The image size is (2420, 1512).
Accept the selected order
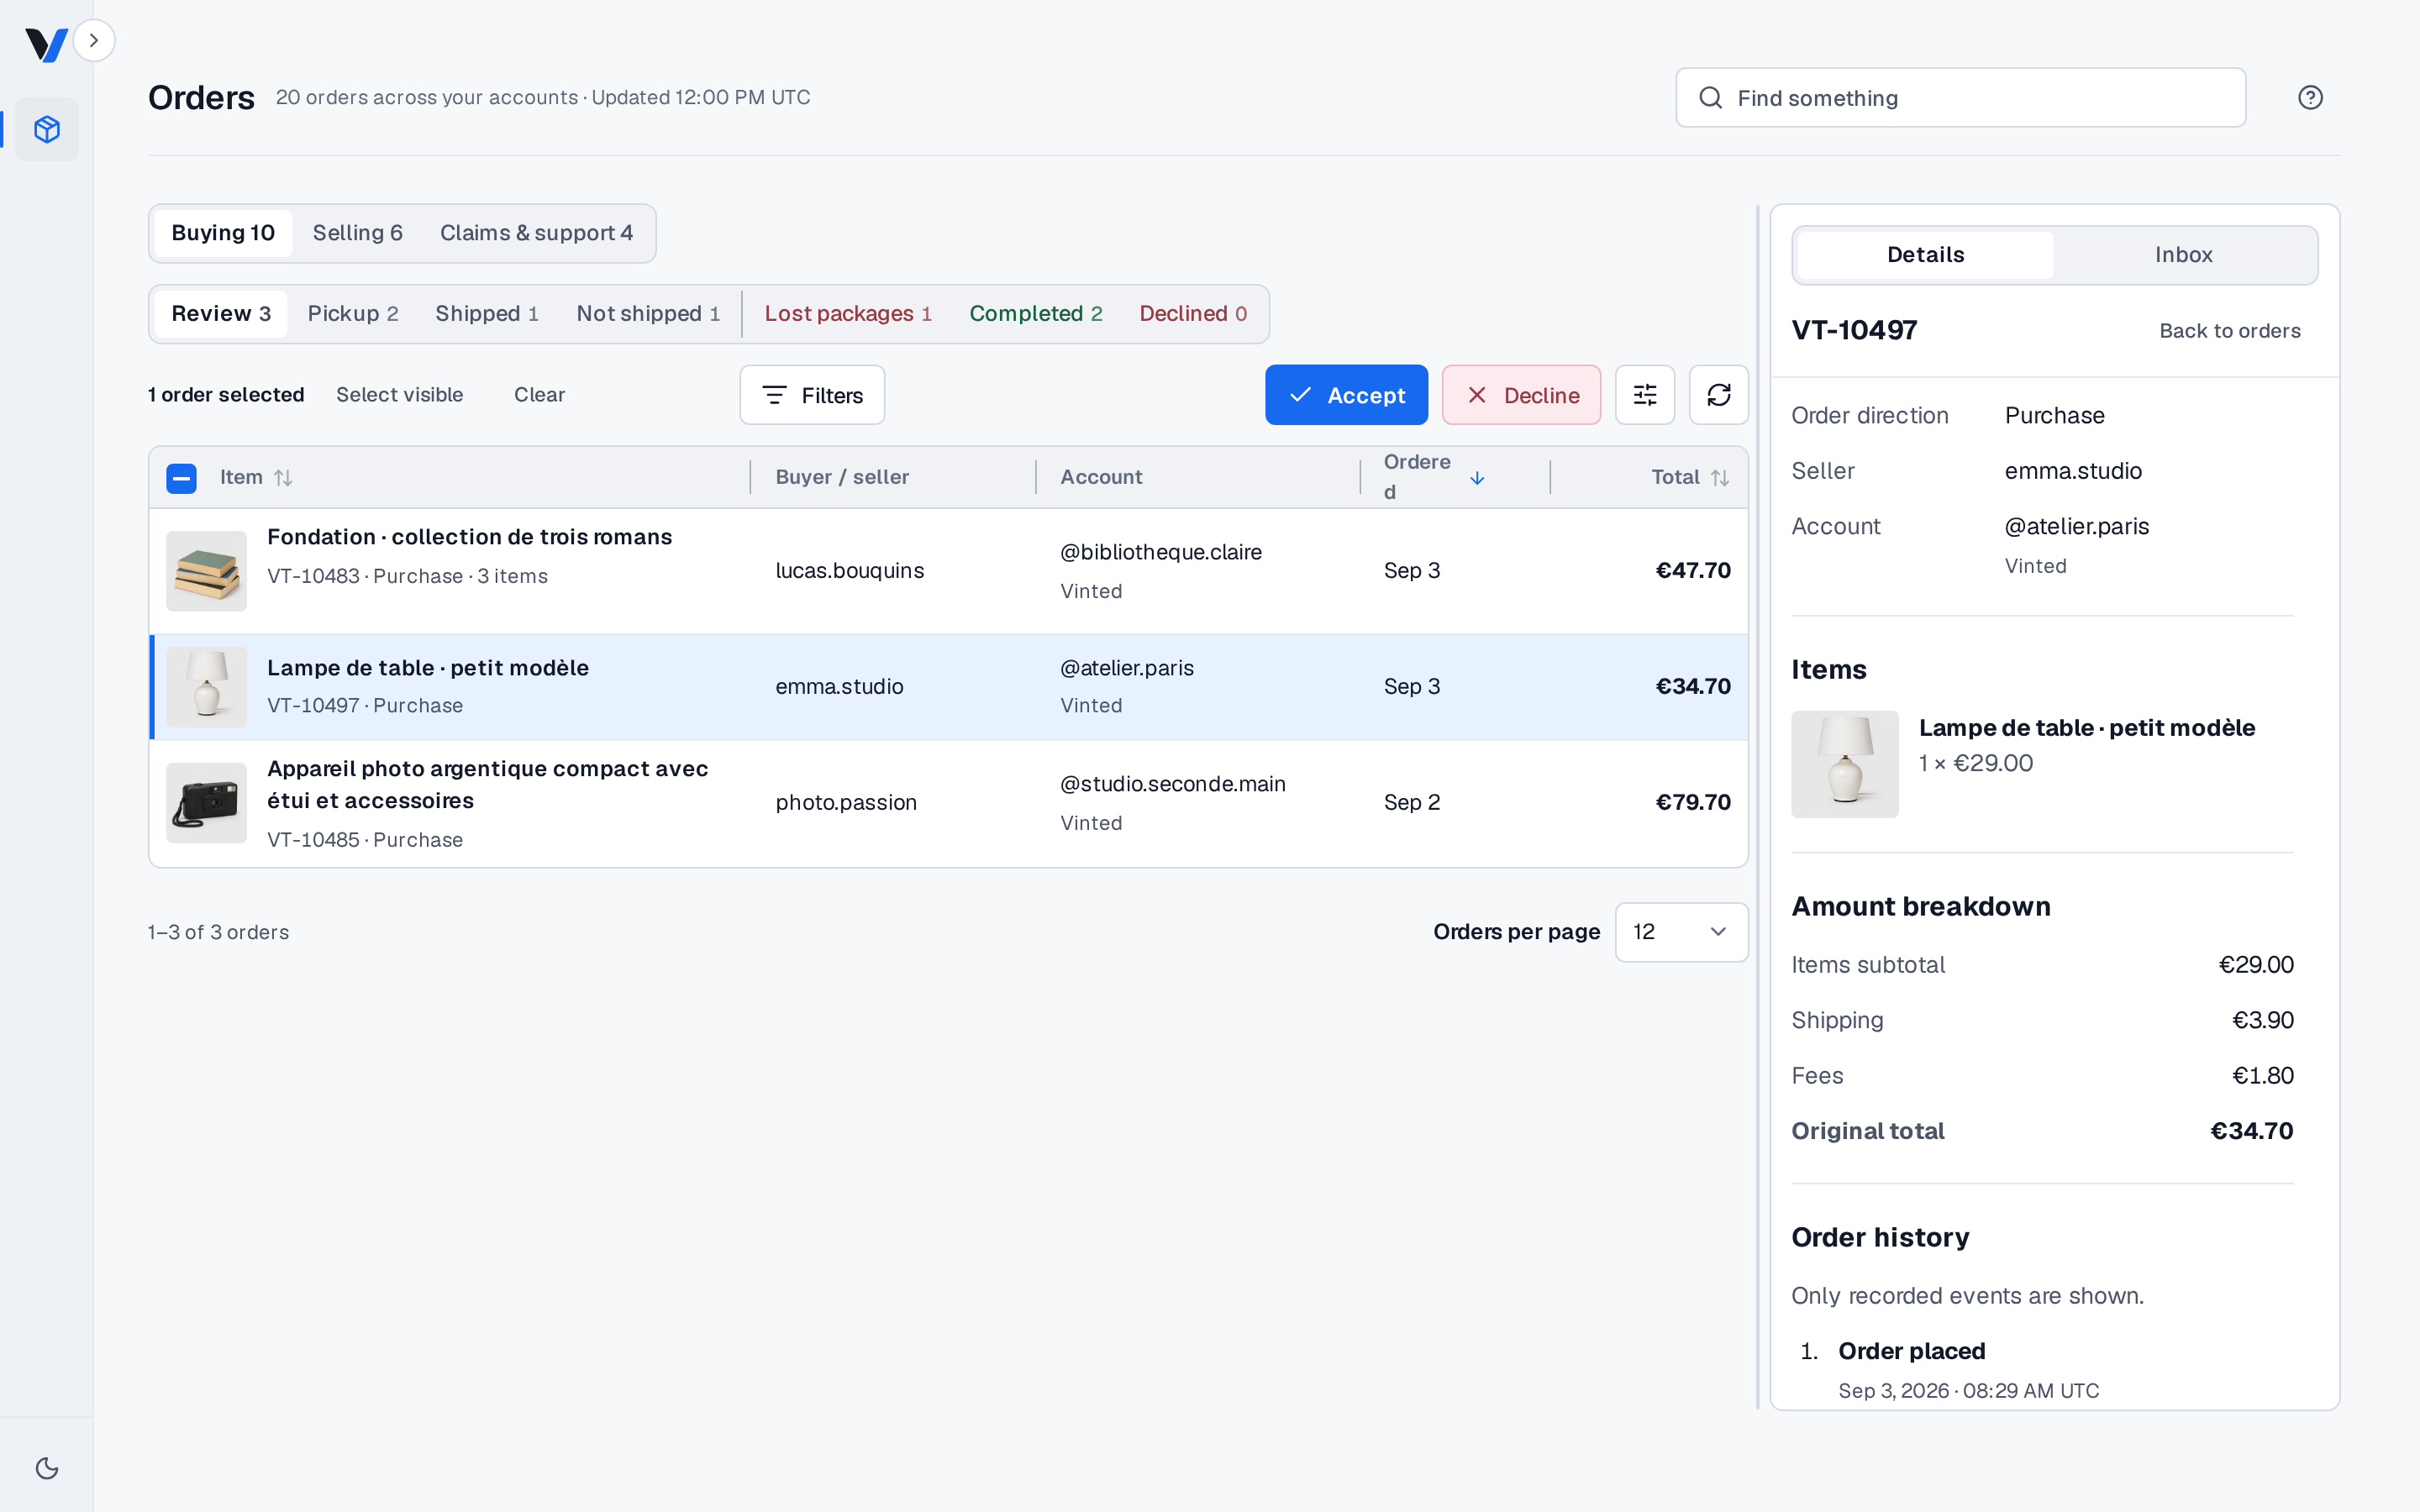pos(1346,395)
